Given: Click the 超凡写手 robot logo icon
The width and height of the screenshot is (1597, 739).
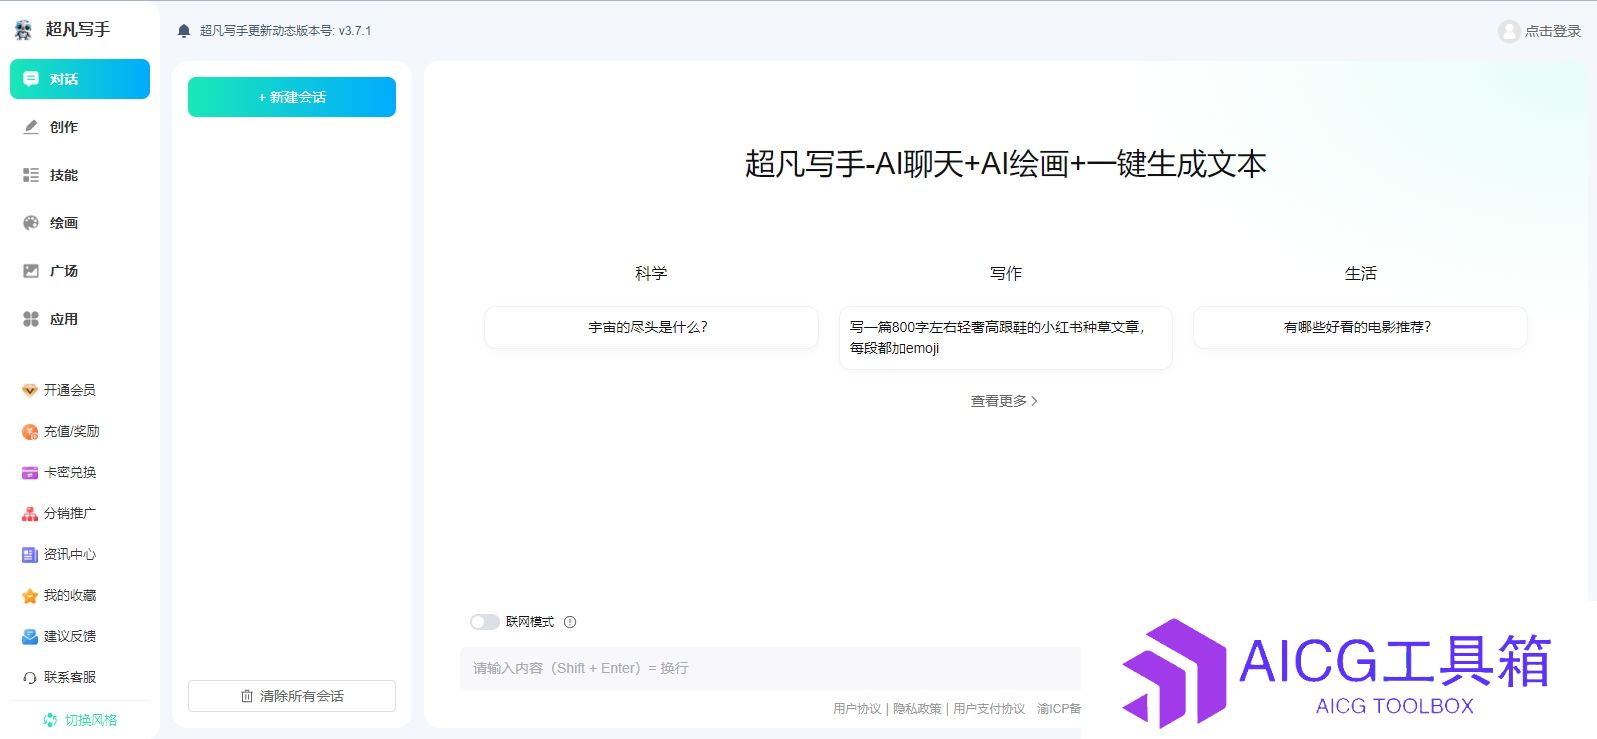Looking at the screenshot, I should (x=24, y=30).
